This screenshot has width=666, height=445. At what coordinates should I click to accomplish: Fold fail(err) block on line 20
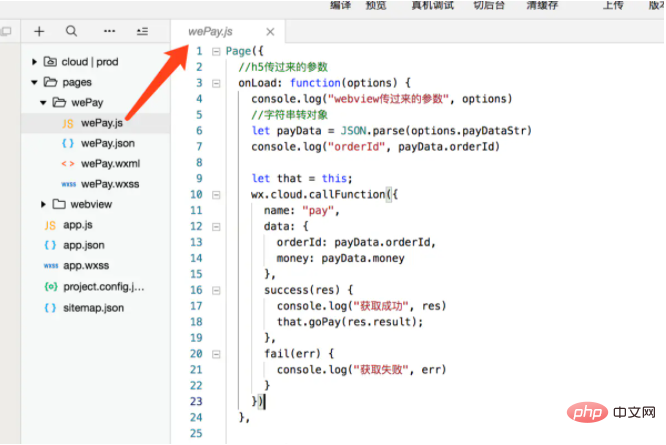(216, 354)
